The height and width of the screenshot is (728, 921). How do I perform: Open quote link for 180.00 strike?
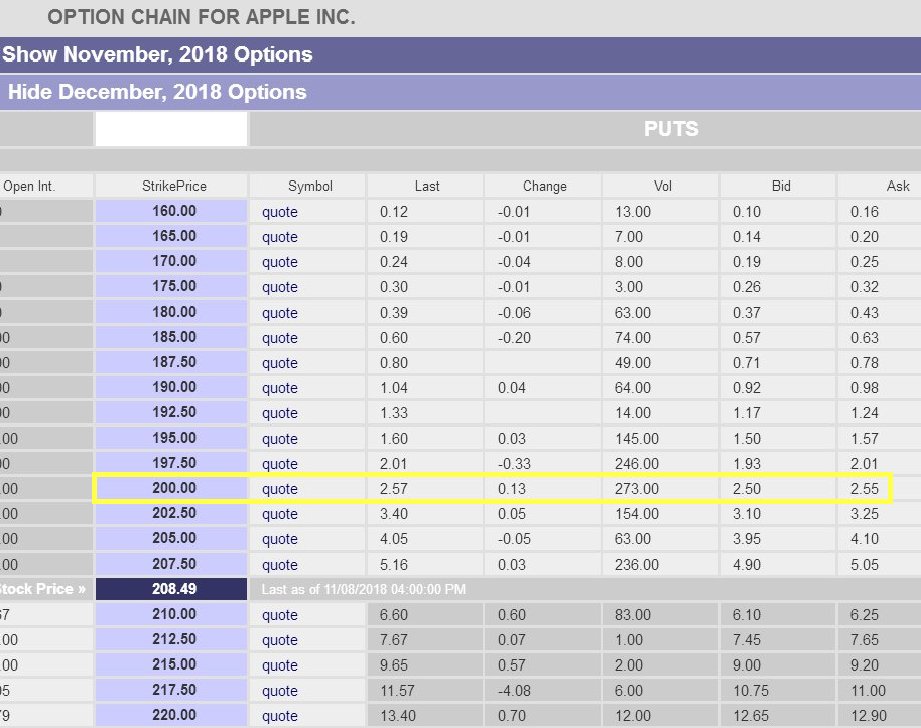point(280,313)
